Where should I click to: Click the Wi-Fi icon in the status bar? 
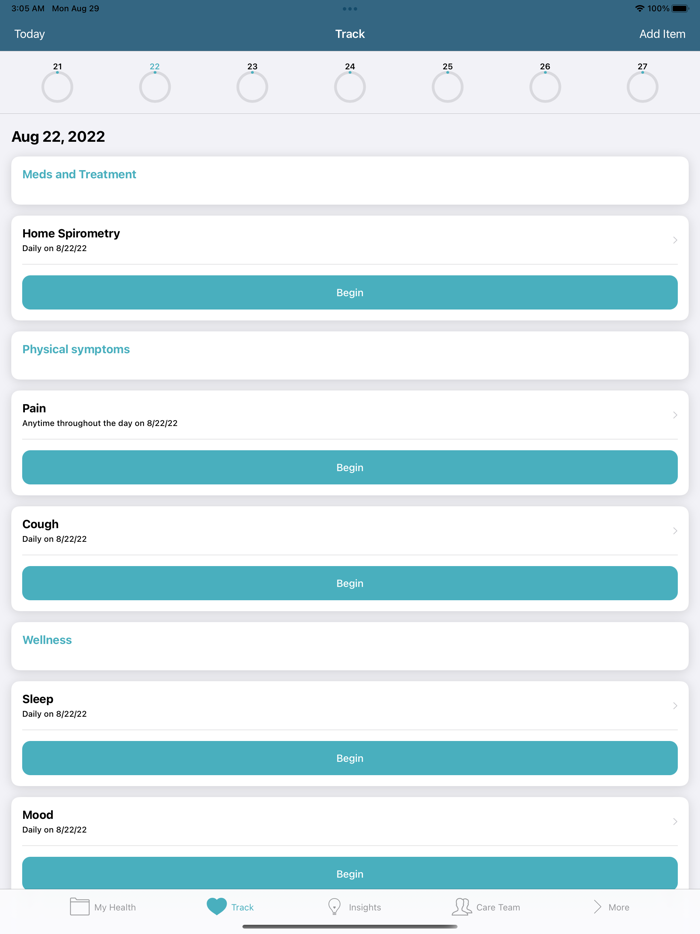tap(639, 8)
